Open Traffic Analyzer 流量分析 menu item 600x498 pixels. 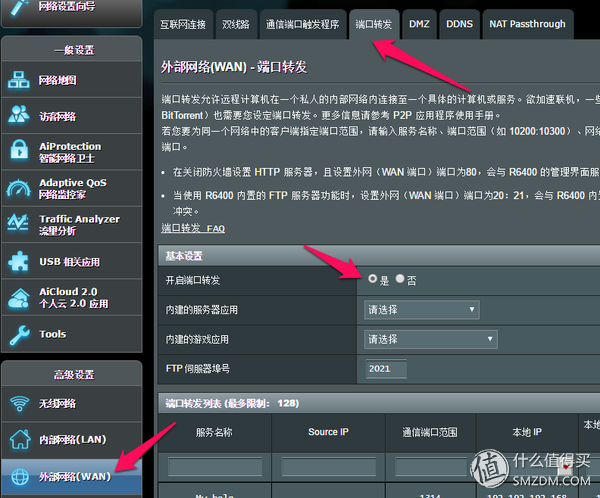[x=72, y=224]
